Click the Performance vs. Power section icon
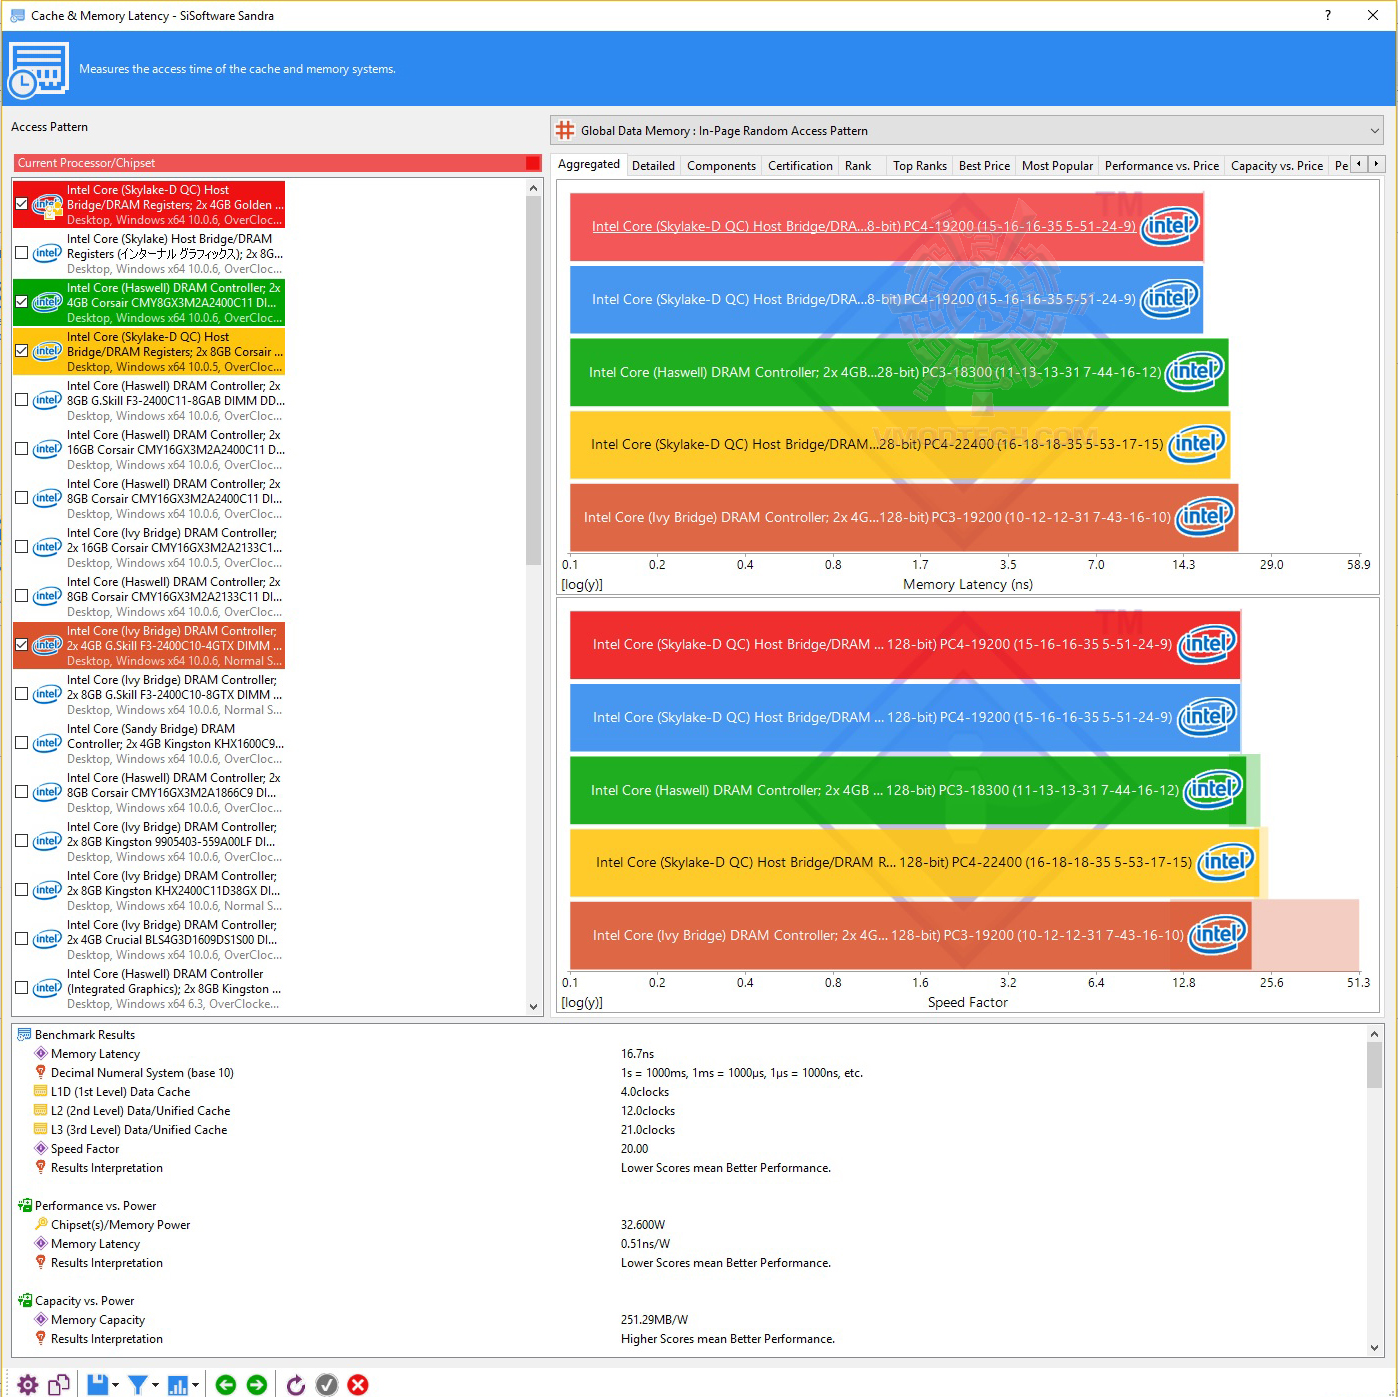The height and width of the screenshot is (1397, 1398). 25,1205
